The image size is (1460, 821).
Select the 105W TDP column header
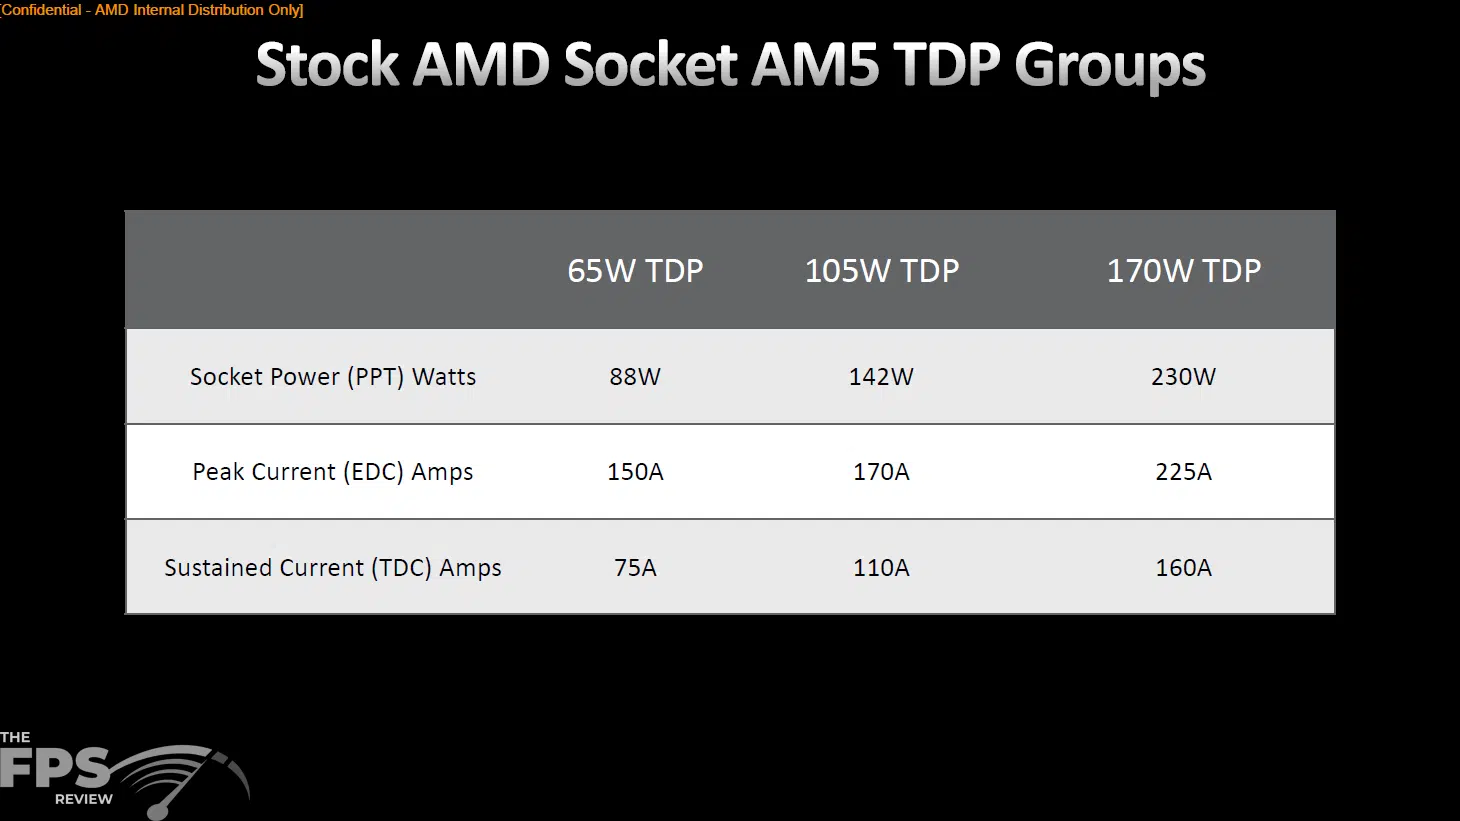[x=881, y=271]
